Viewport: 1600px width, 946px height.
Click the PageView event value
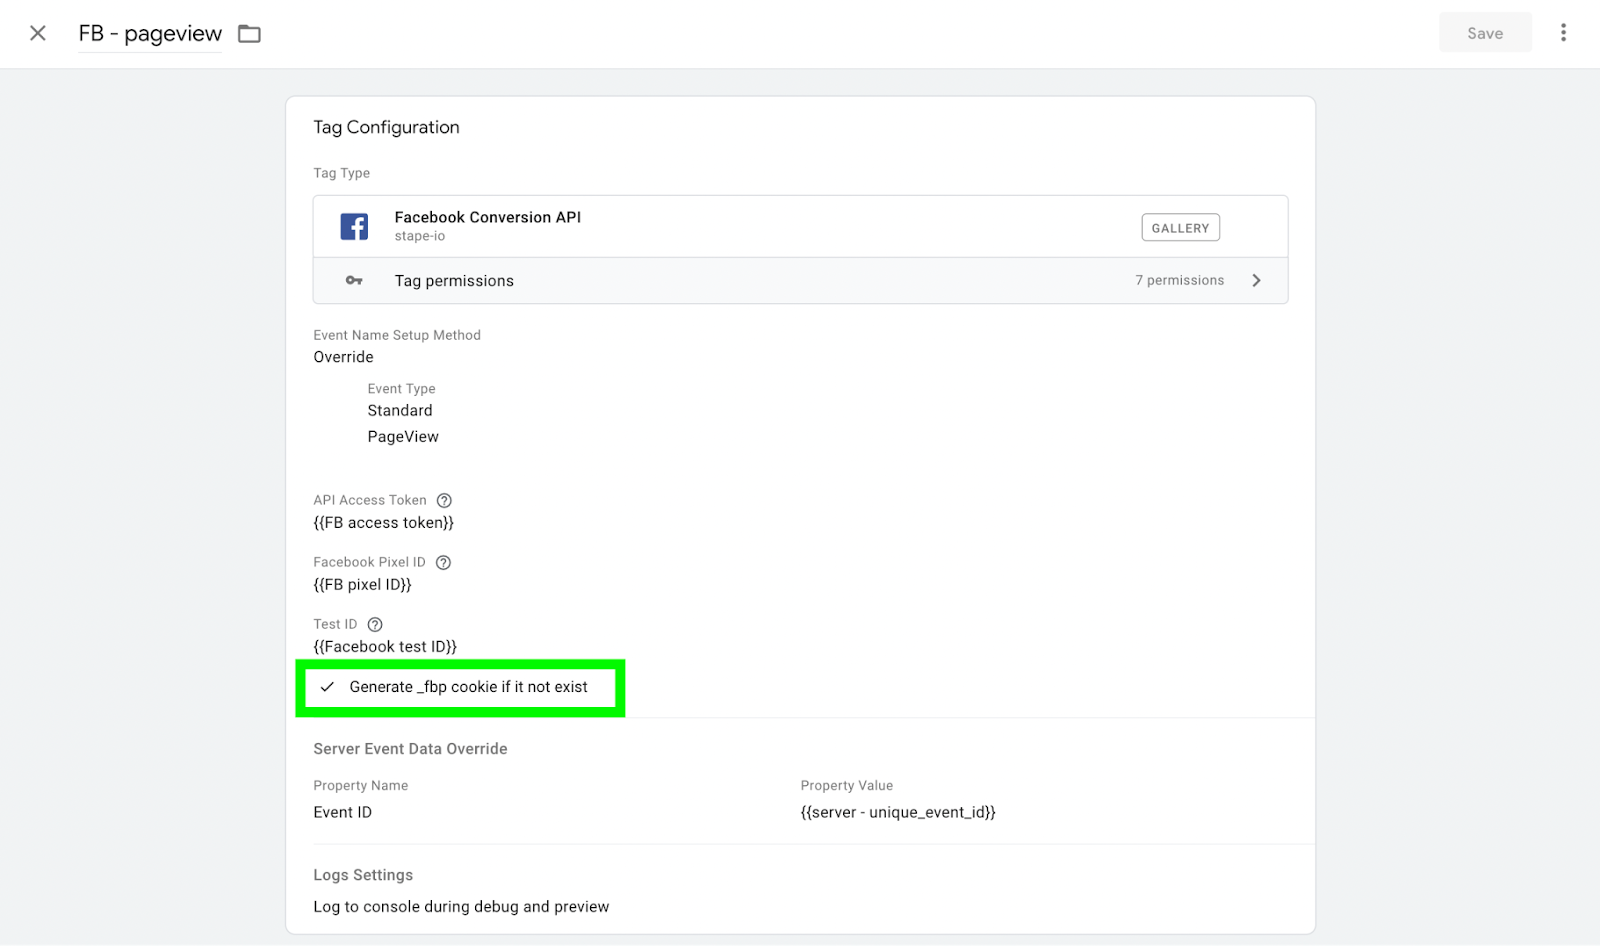[403, 437]
